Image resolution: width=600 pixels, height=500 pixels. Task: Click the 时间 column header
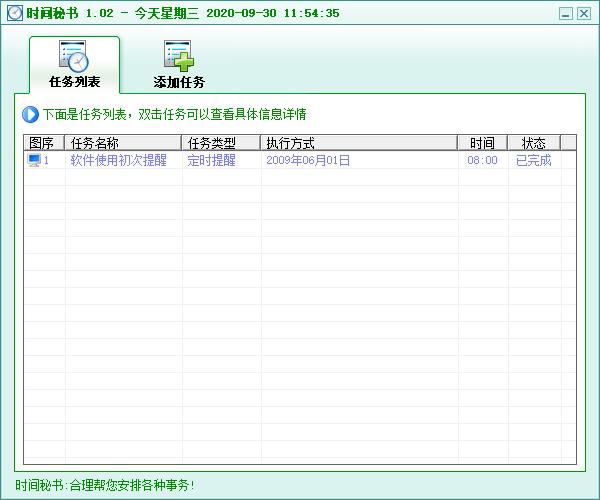coord(482,143)
